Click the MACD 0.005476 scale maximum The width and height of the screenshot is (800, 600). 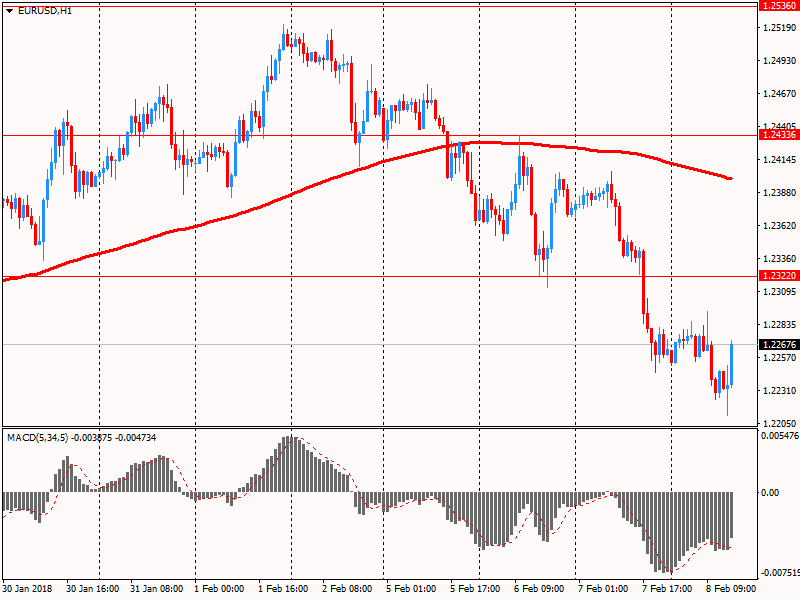(780, 435)
